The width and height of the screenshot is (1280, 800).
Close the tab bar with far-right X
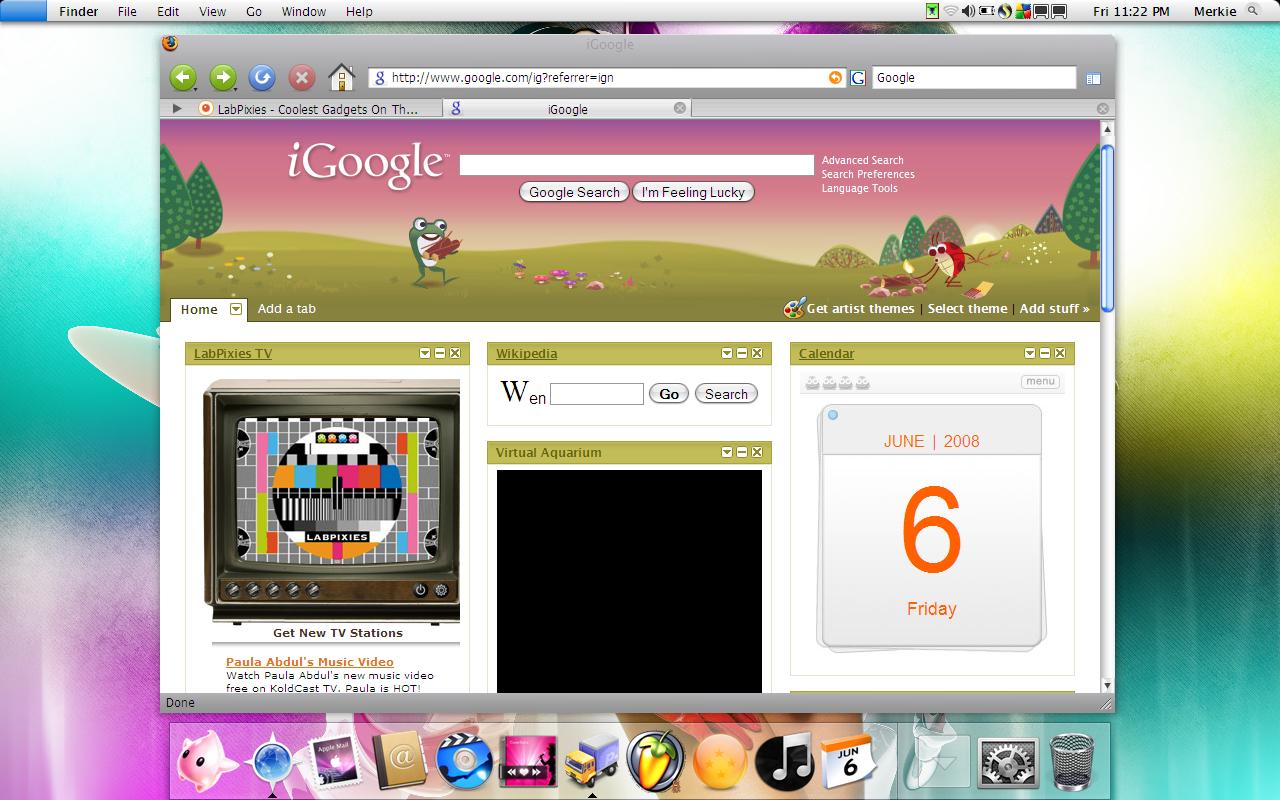pyautogui.click(x=1103, y=108)
